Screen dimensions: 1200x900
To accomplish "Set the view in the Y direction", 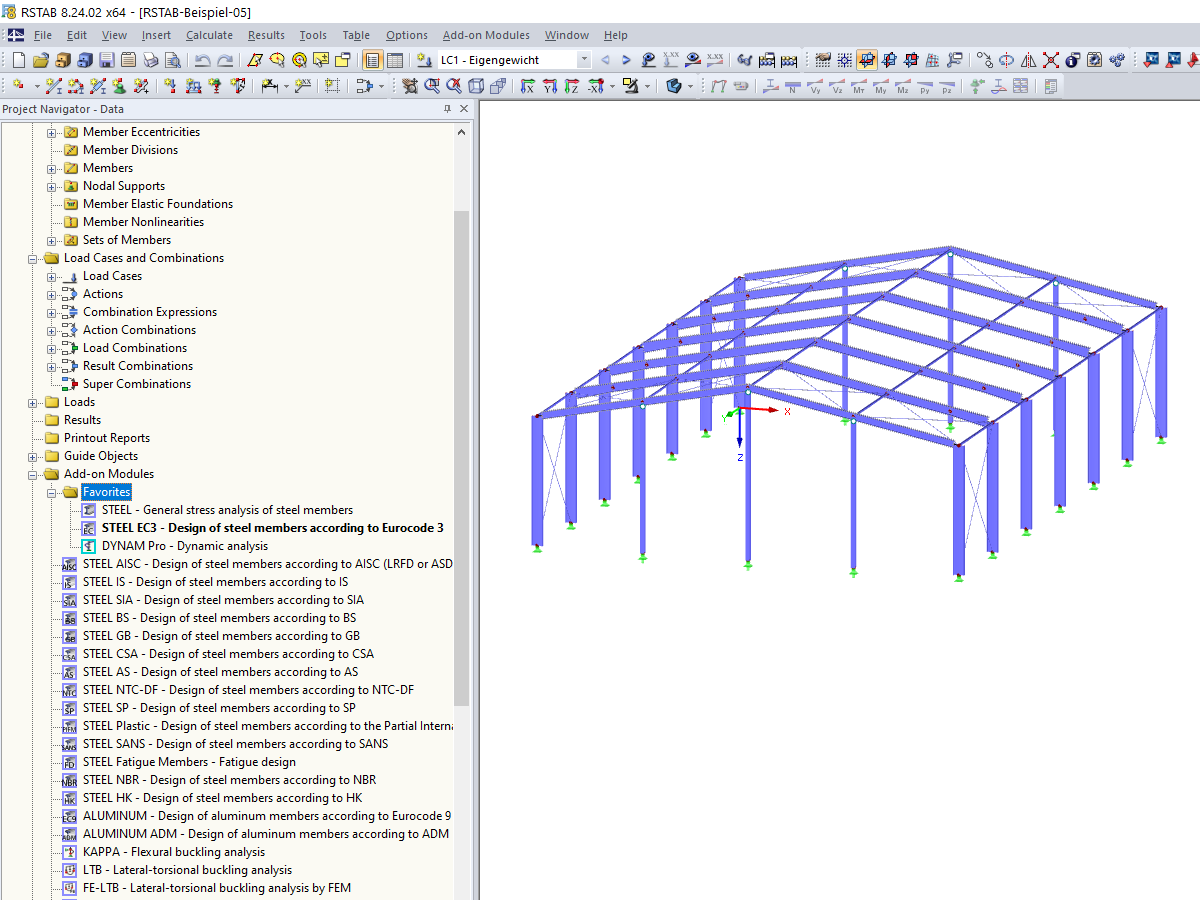I will (549, 87).
